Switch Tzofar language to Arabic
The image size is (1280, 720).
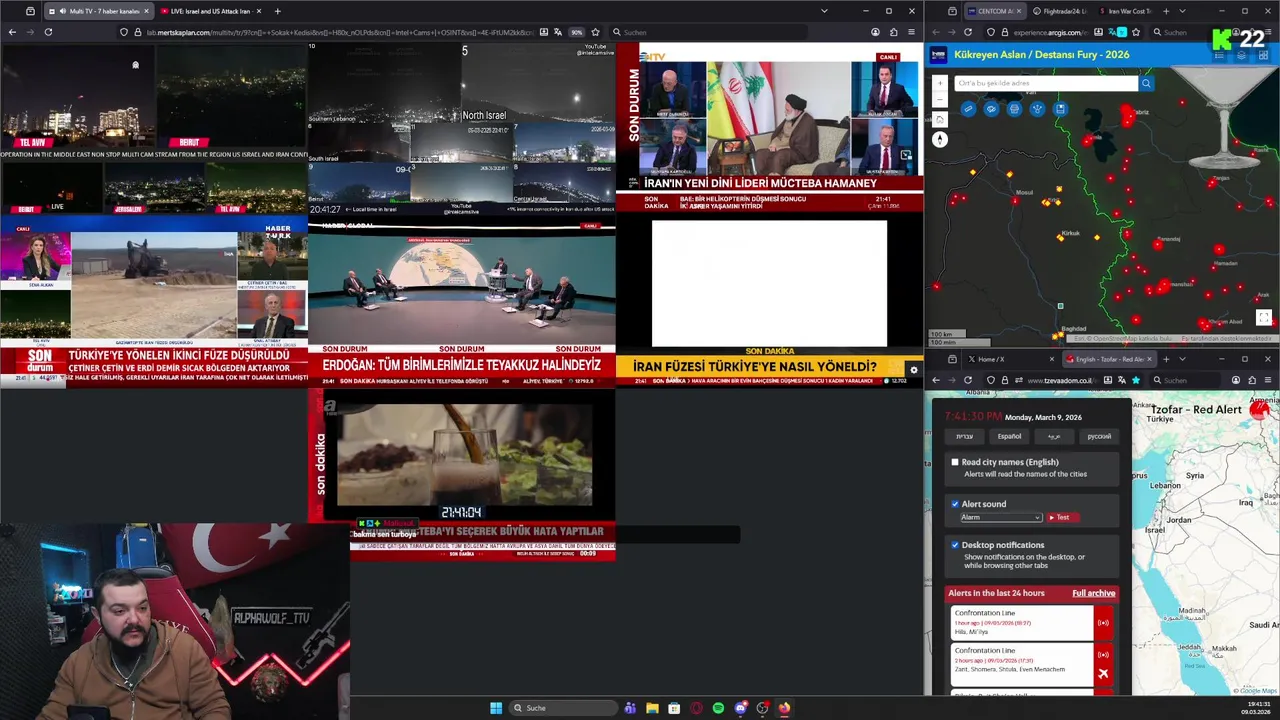(x=1054, y=436)
